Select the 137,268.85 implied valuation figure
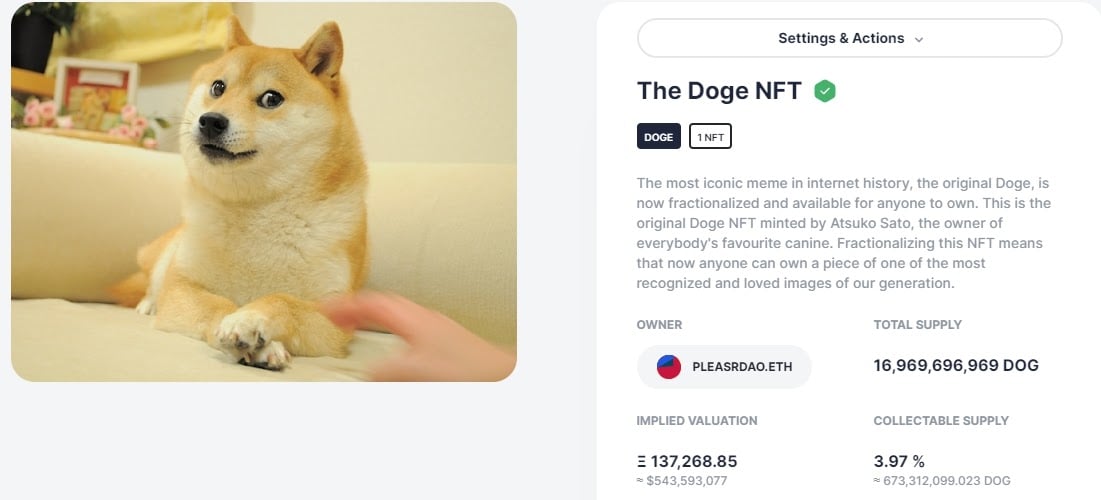1101x500 pixels. (694, 461)
